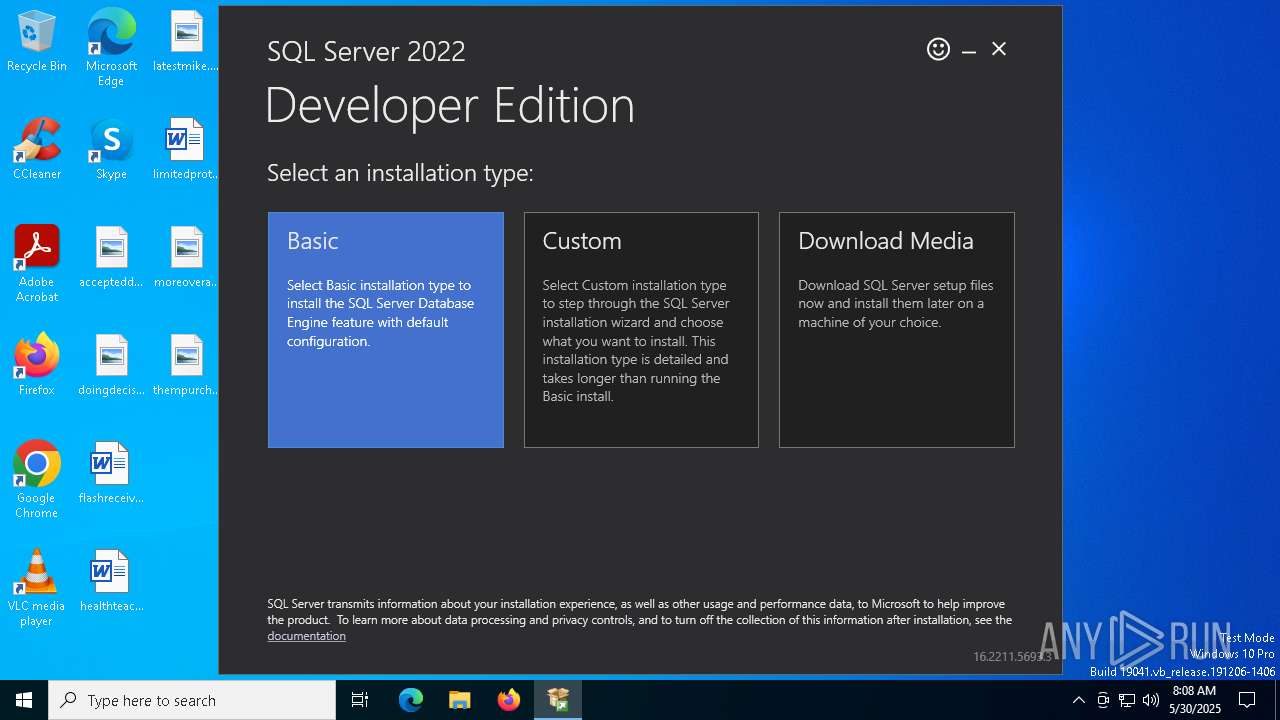The width and height of the screenshot is (1280, 720).
Task: Minimize the SQL Server installer window
Action: tap(969, 50)
